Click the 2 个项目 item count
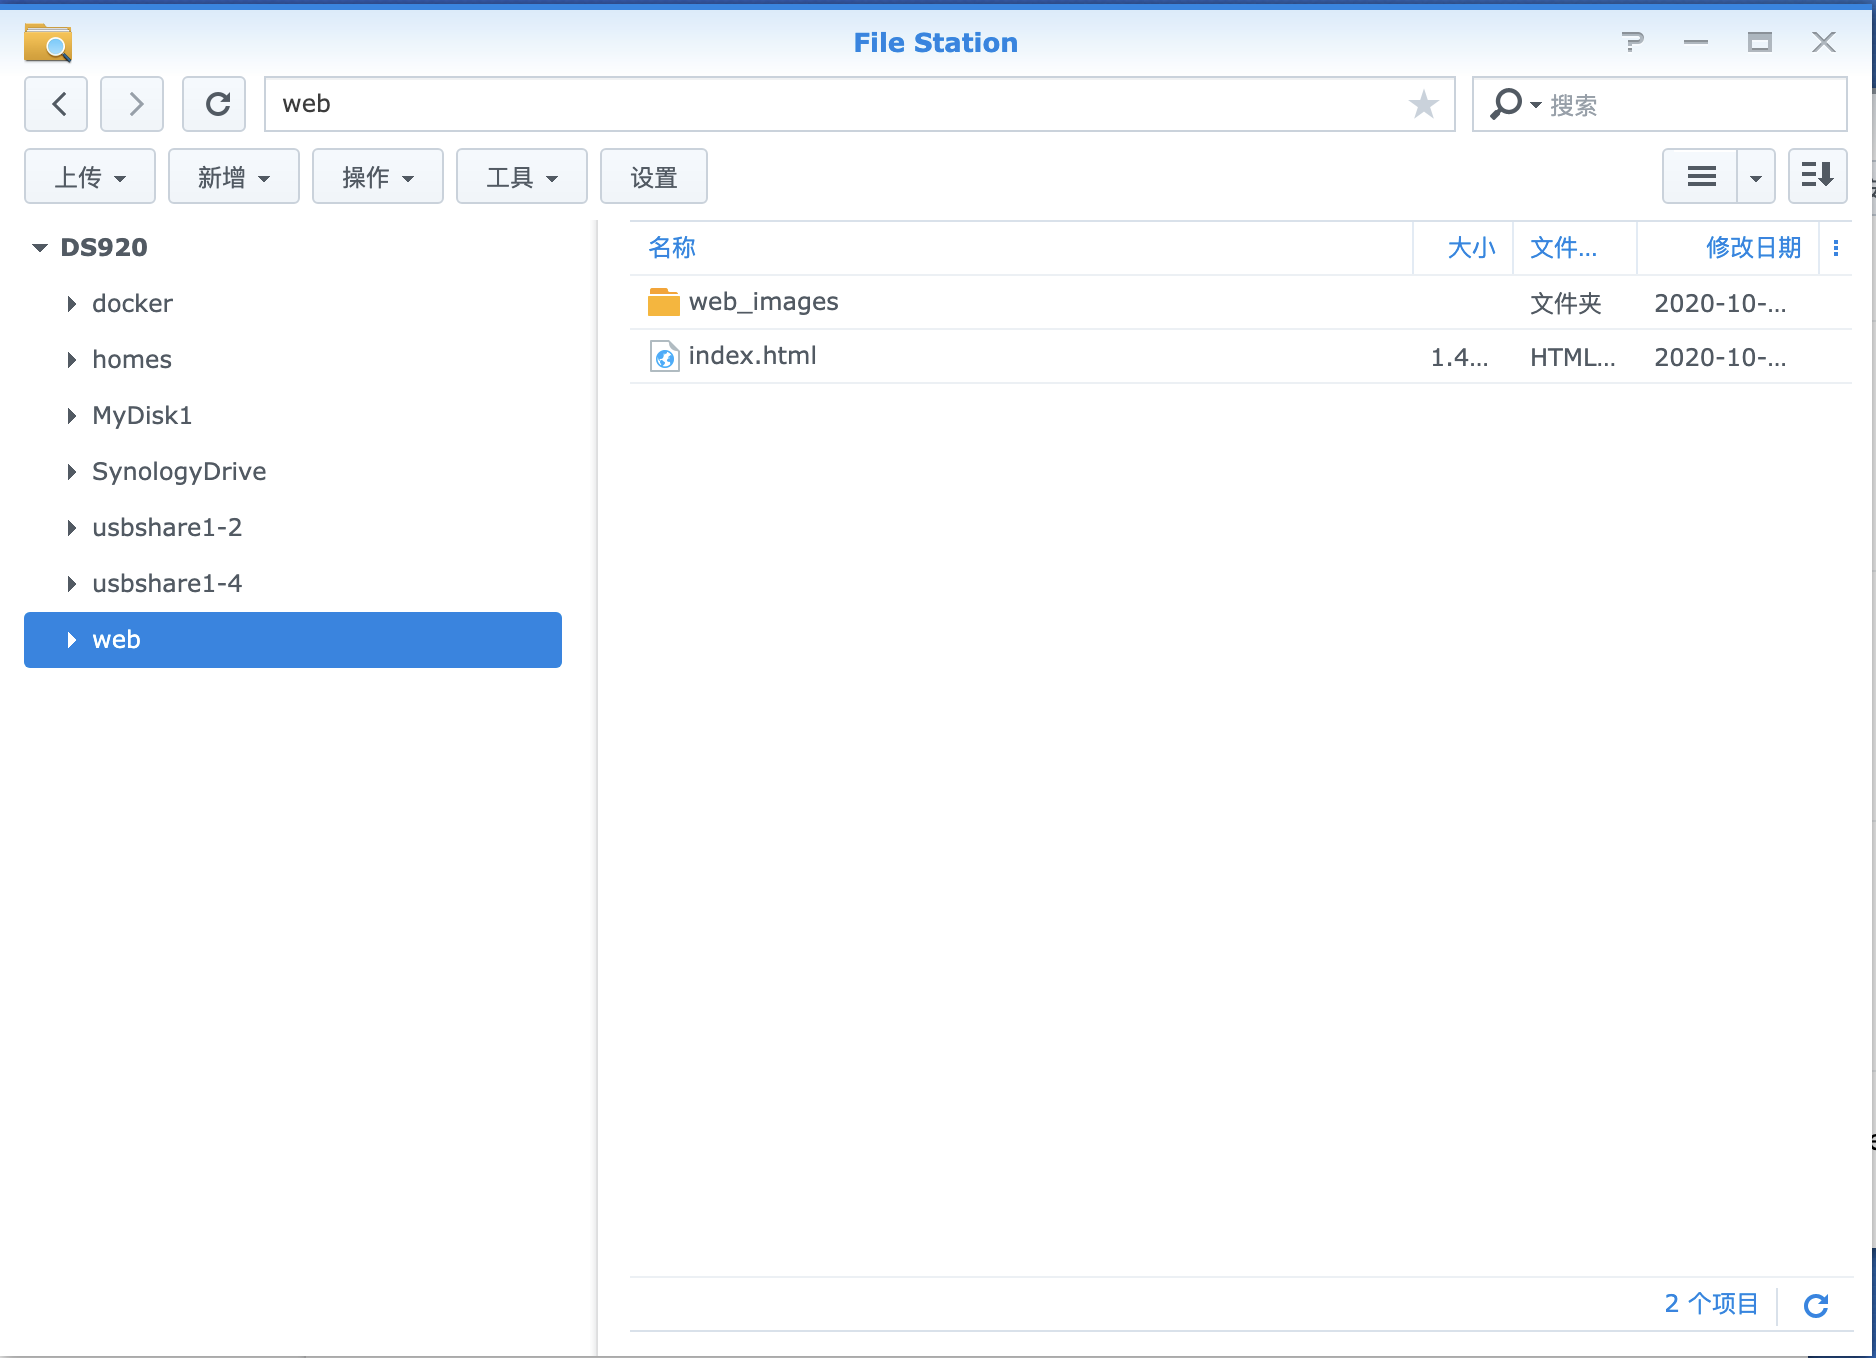This screenshot has width=1876, height=1358. click(x=1711, y=1304)
